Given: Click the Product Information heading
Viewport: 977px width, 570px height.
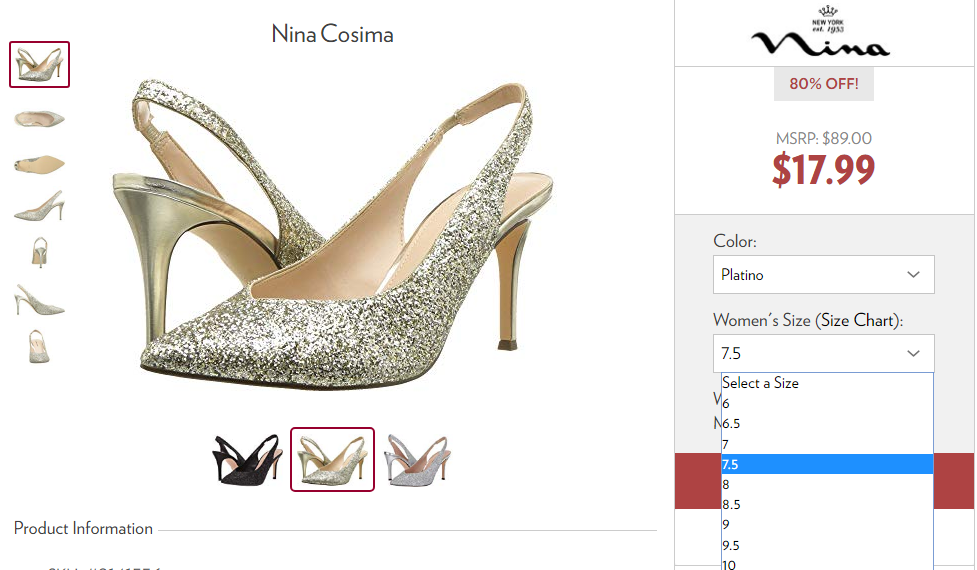Looking at the screenshot, I should tap(83, 528).
